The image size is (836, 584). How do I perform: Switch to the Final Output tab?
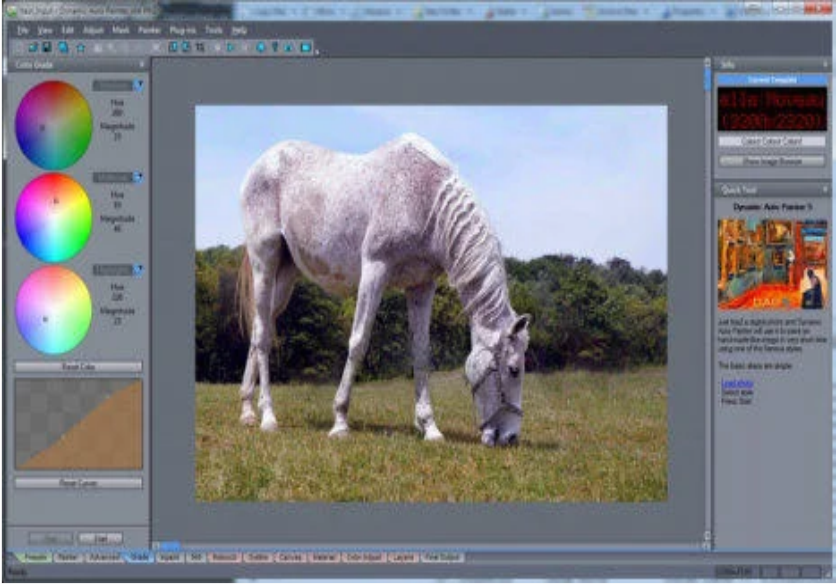click(x=442, y=557)
